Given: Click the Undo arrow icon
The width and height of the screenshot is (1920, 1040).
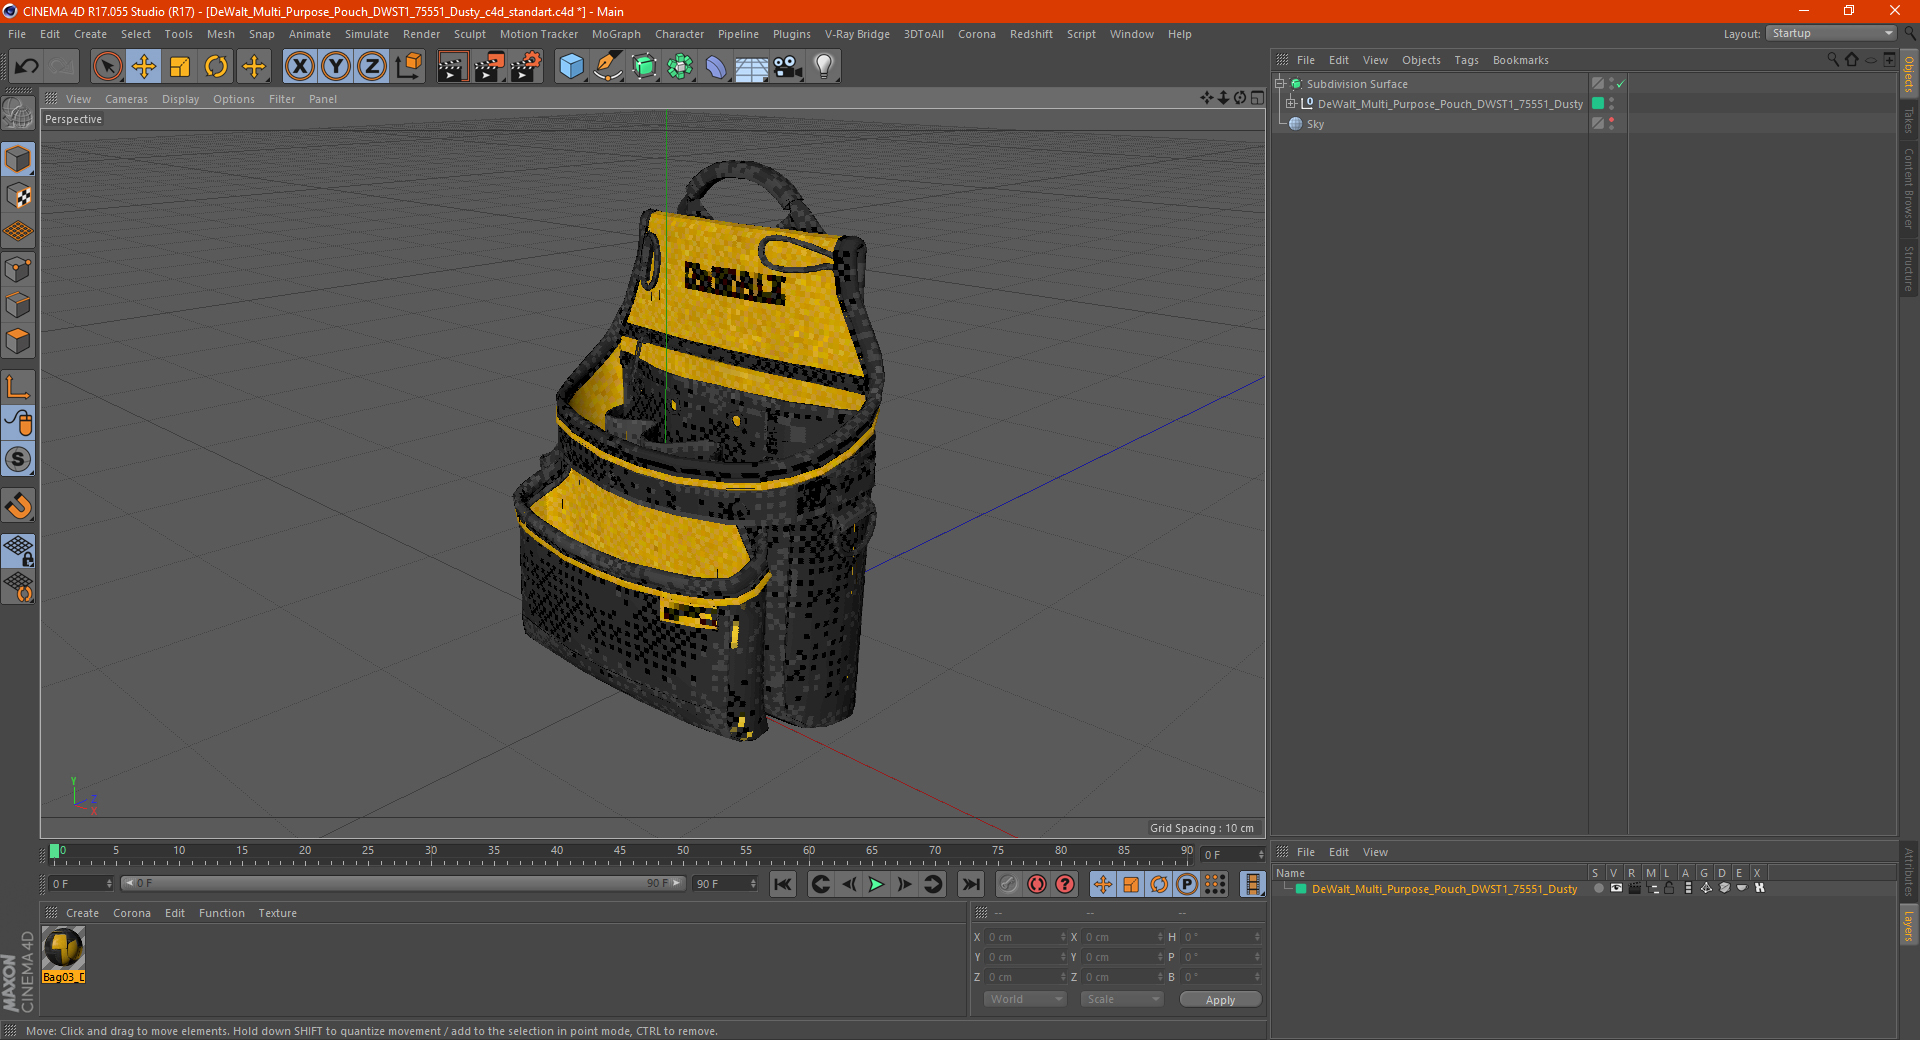Looking at the screenshot, I should tap(27, 67).
